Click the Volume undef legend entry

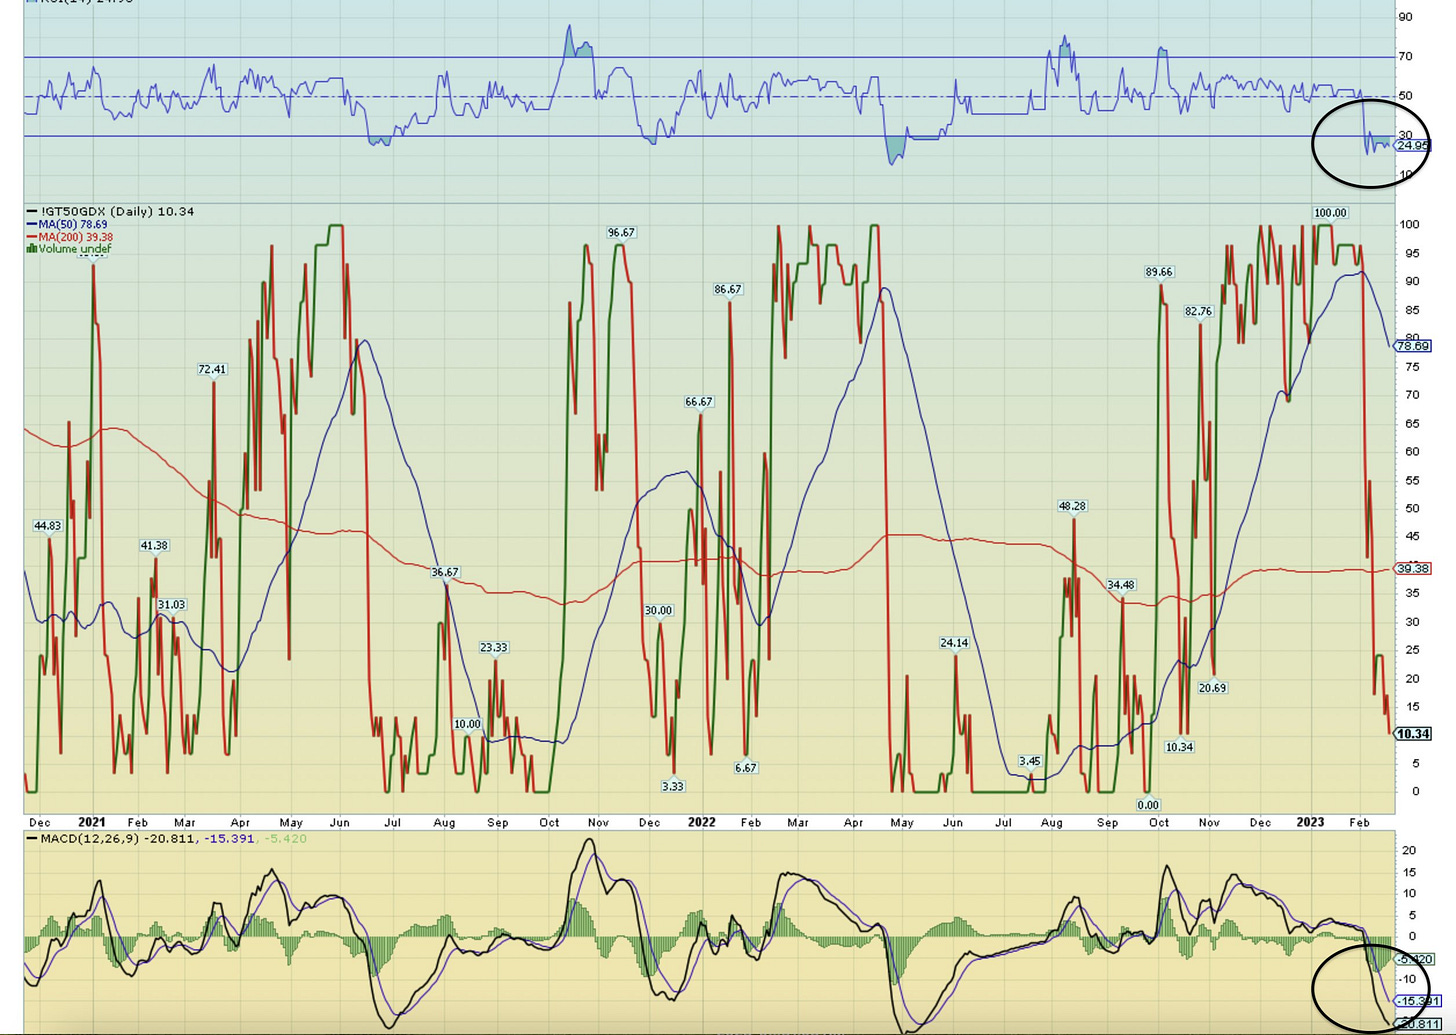pos(68,249)
